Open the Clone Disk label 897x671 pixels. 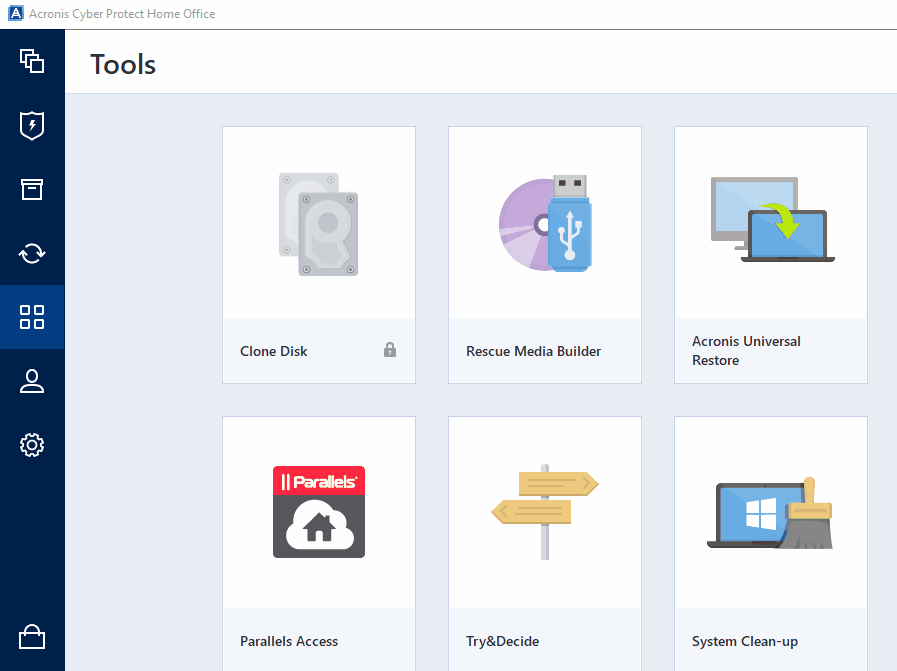pyautogui.click(x=273, y=351)
